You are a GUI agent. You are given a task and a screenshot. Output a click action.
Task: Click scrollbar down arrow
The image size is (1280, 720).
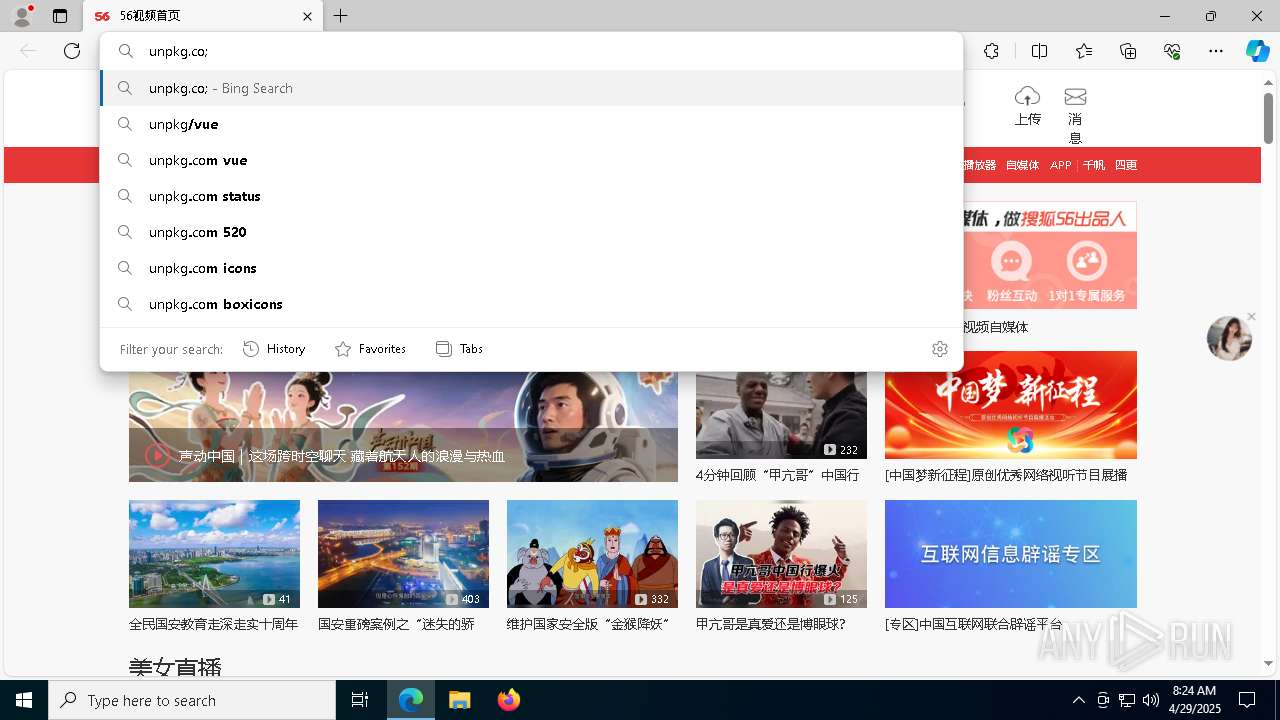point(1268,663)
